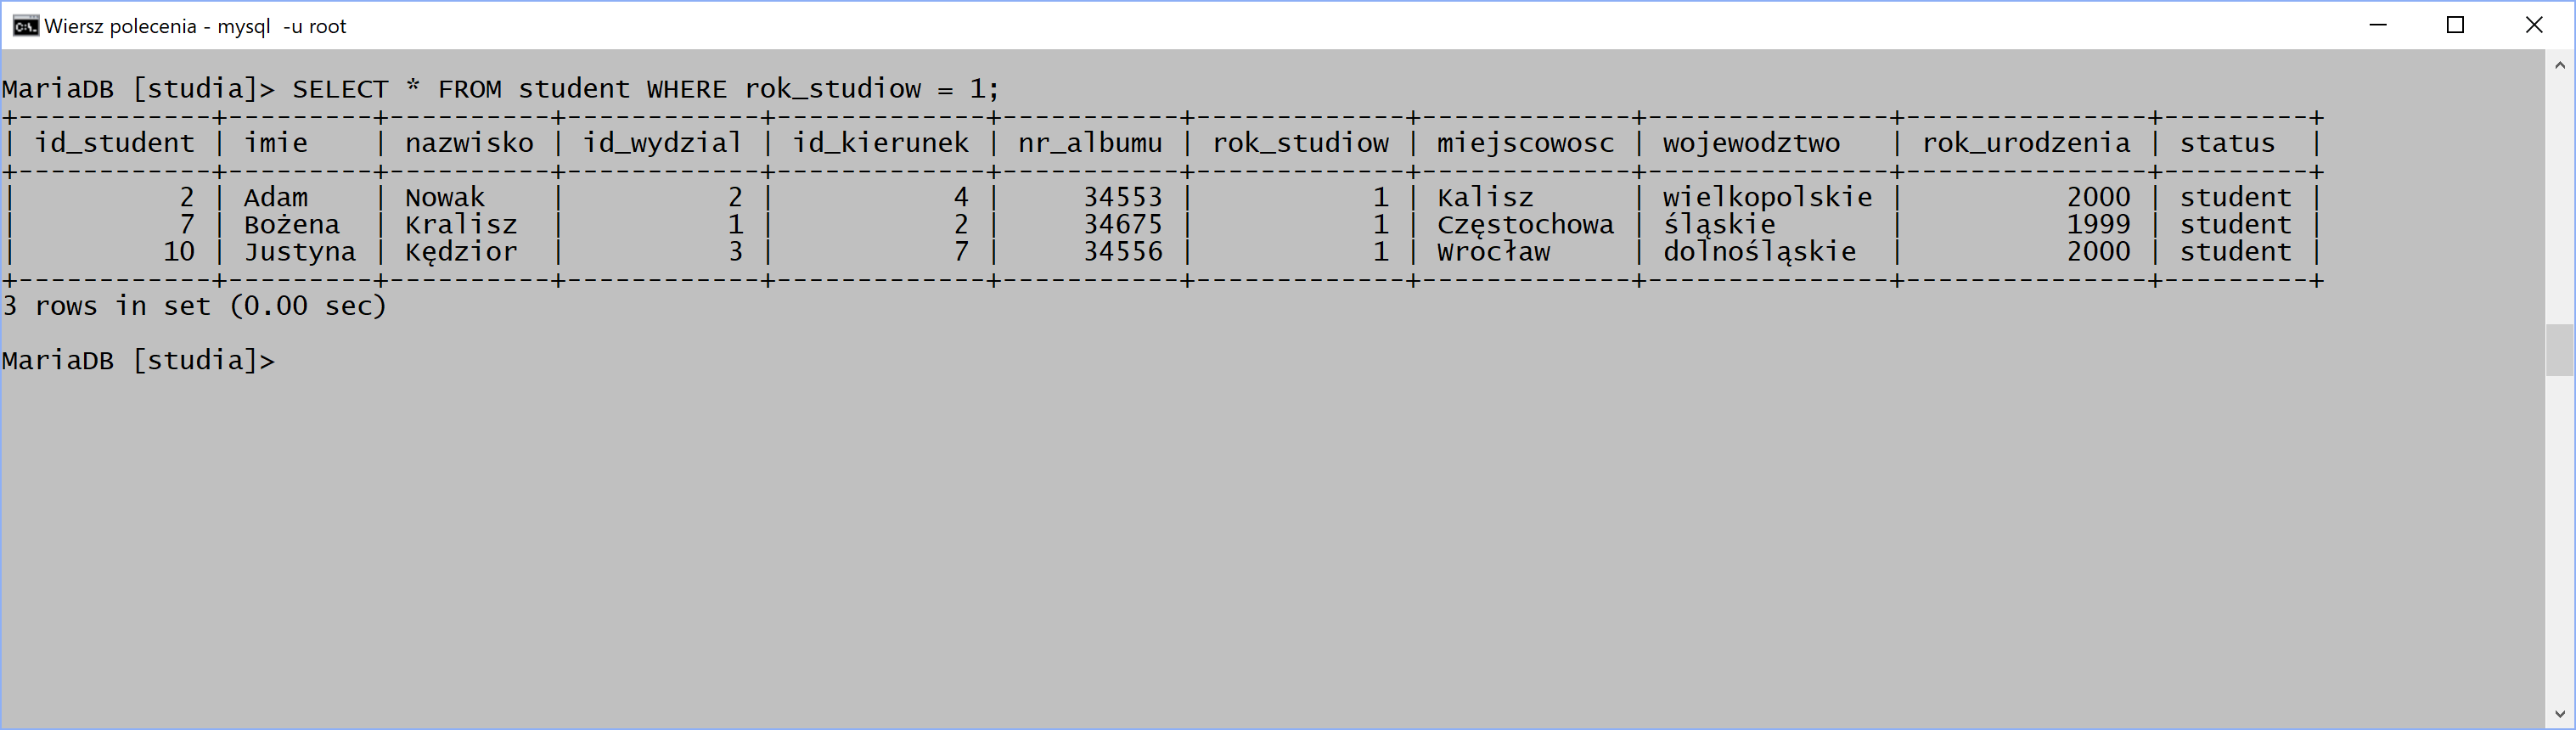Click the id_student column header

coord(115,143)
